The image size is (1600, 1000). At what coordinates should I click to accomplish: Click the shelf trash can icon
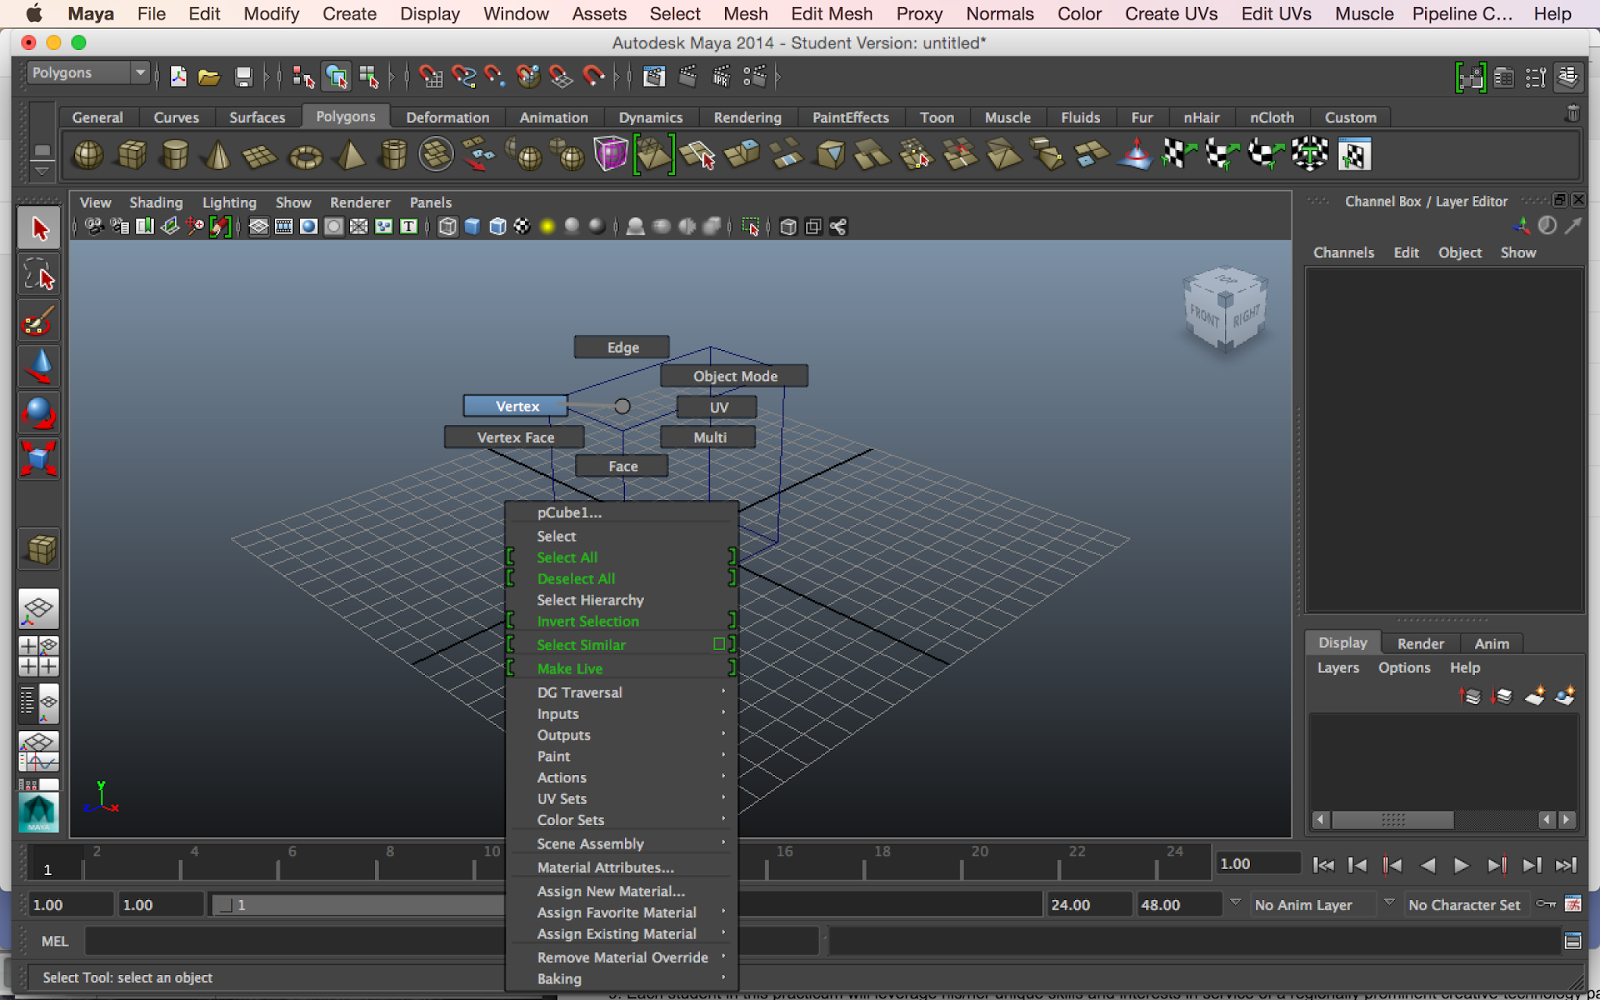(x=1572, y=114)
